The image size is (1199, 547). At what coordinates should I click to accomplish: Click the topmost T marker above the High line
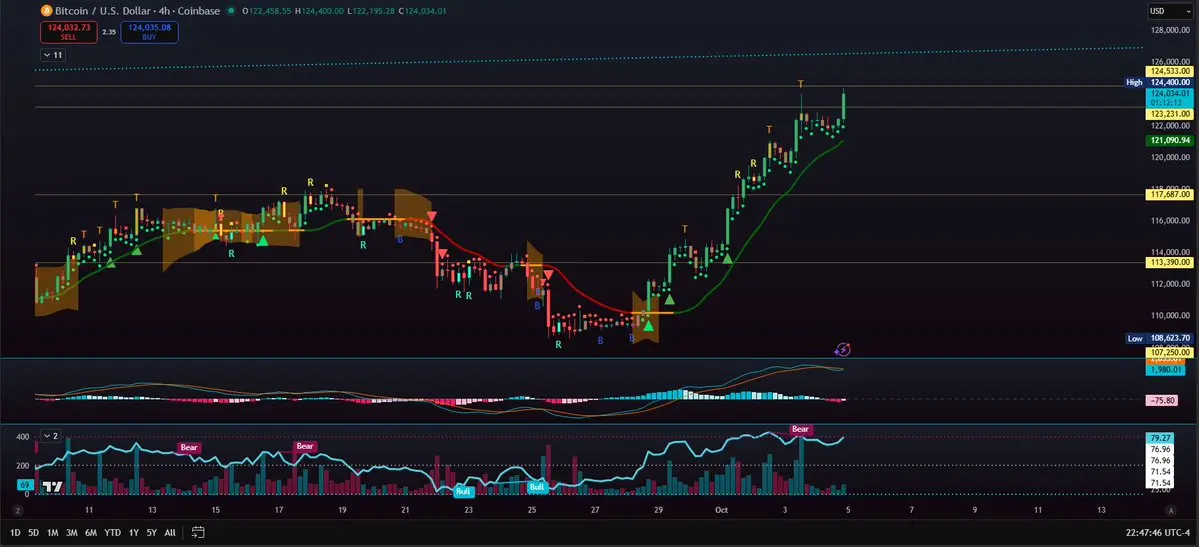coord(801,83)
